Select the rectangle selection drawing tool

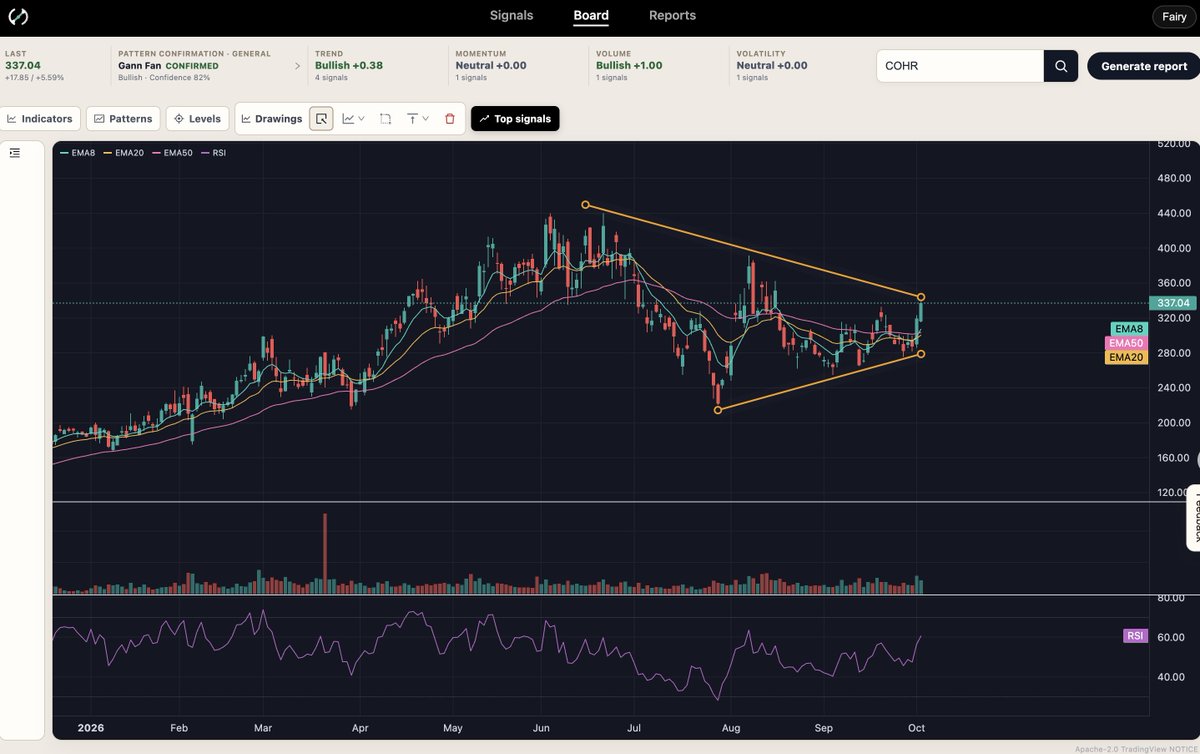[386, 118]
